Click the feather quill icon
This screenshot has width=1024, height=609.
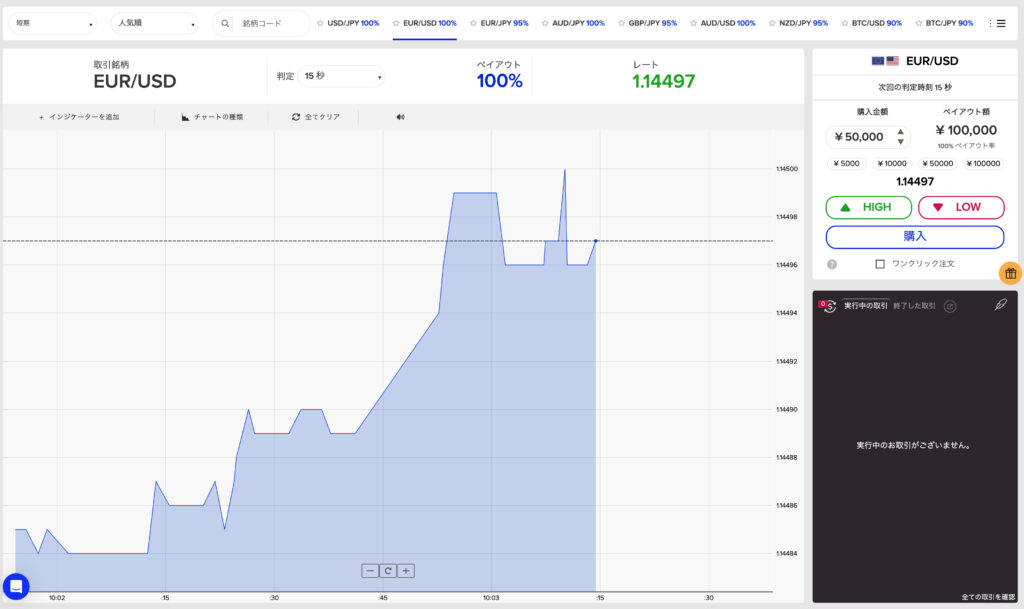pyautogui.click(x=1000, y=305)
